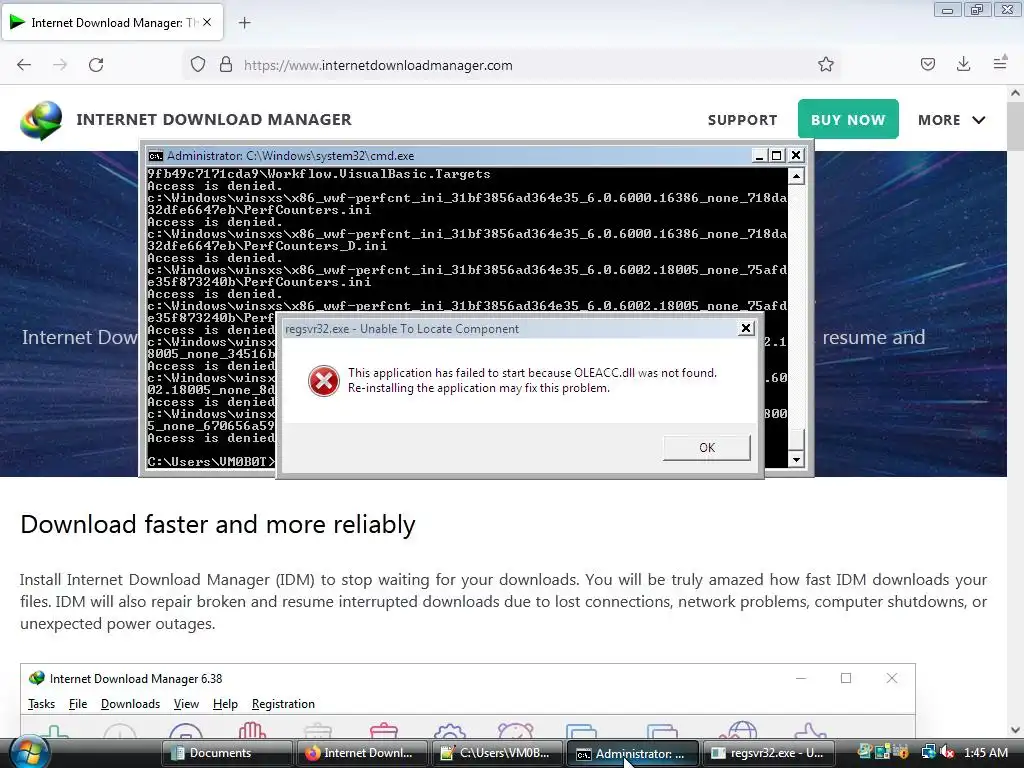The image size is (1024, 768).
Task: Minimize the browser window
Action: point(948,10)
